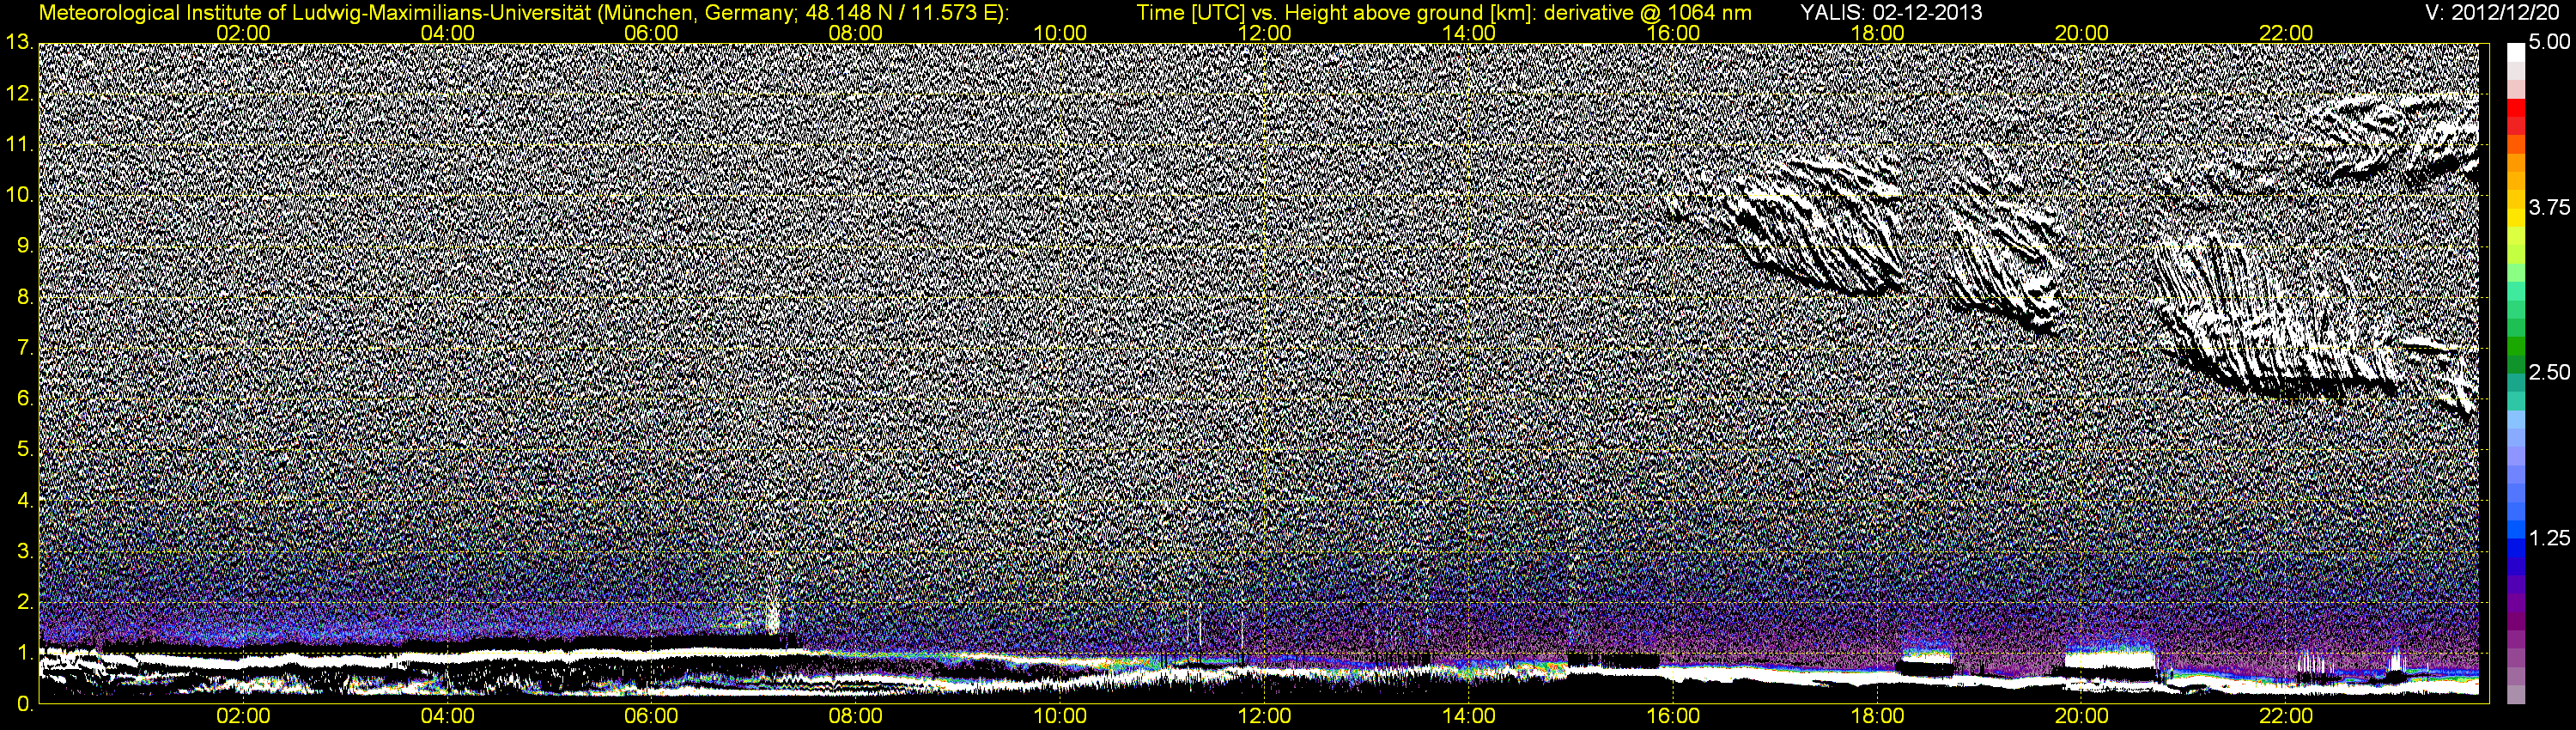The width and height of the screenshot is (2576, 730).
Task: Click the 18:00 label on the bottom time axis
Action: tap(1877, 716)
